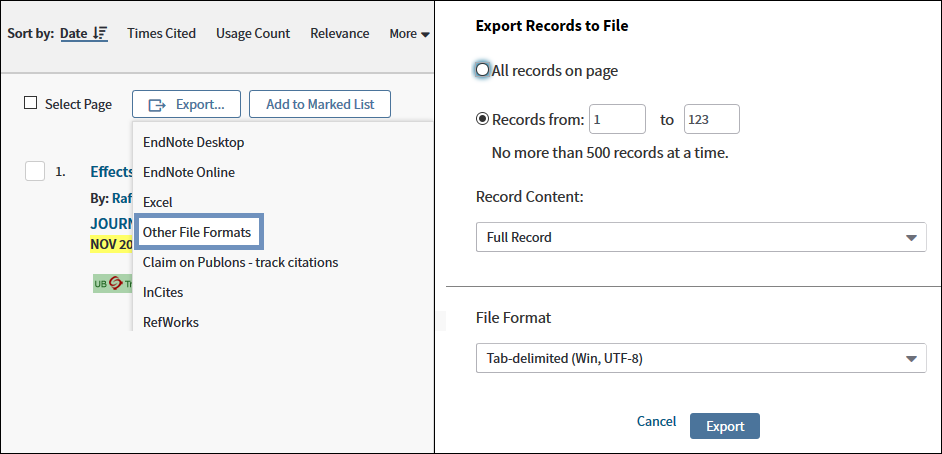Click the UB full-text finder icon

(x=112, y=284)
